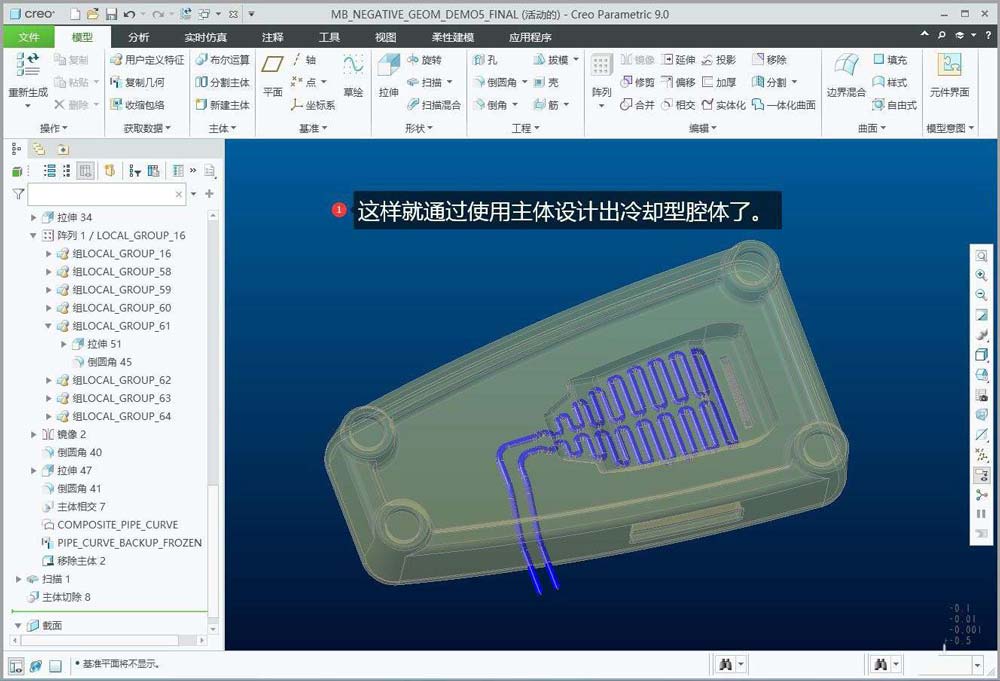
Task: Open the 扫描 (Sweep) dropdown arrow
Action: (450, 82)
